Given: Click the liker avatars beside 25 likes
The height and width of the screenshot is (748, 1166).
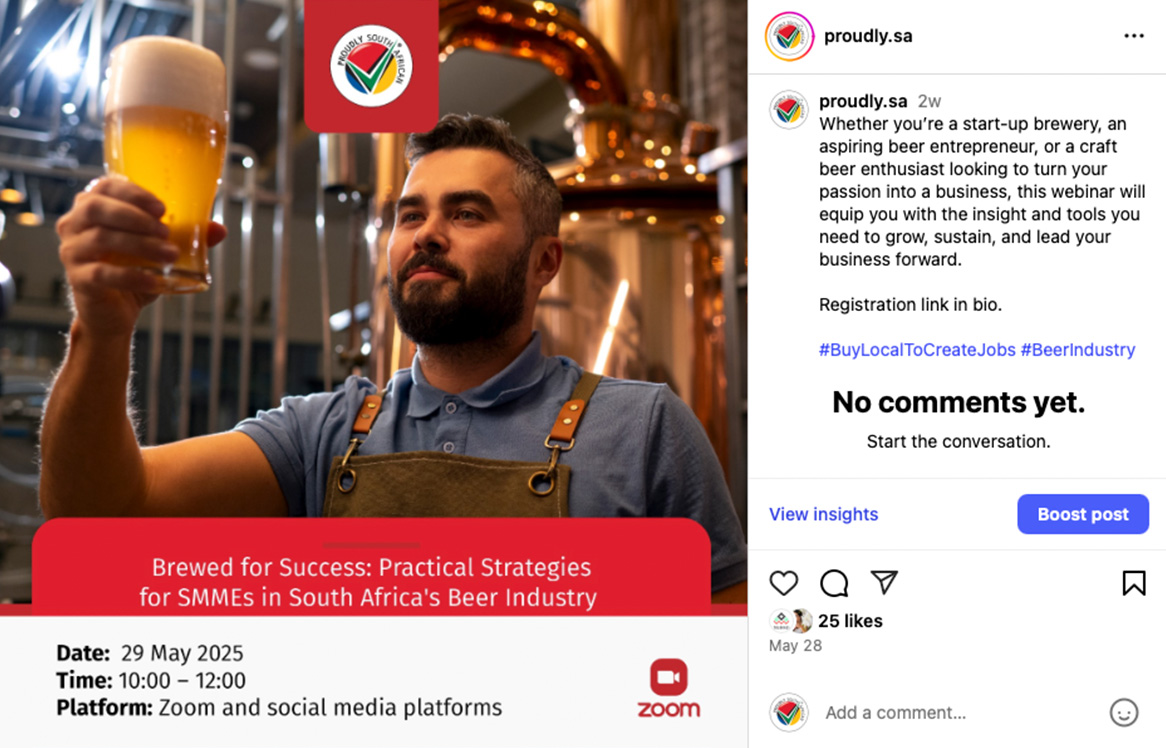Looking at the screenshot, I should click(791, 620).
